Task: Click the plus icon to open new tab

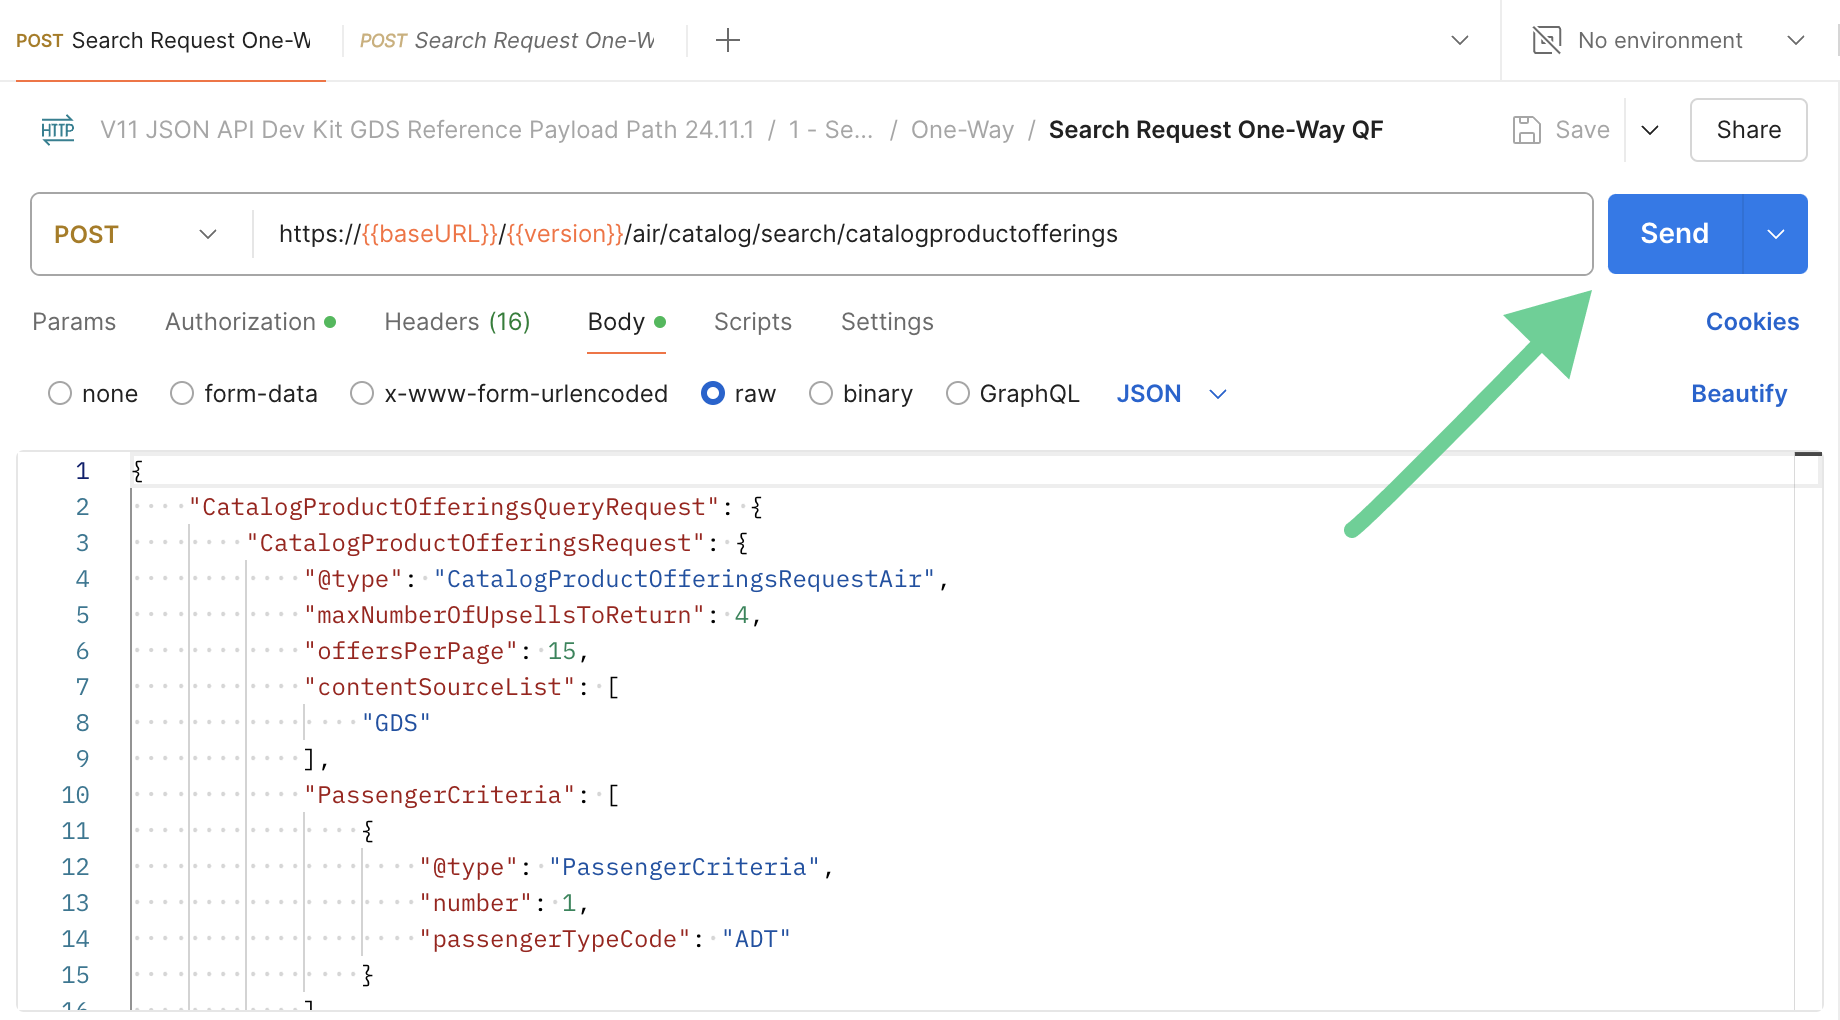Action: pos(728,40)
